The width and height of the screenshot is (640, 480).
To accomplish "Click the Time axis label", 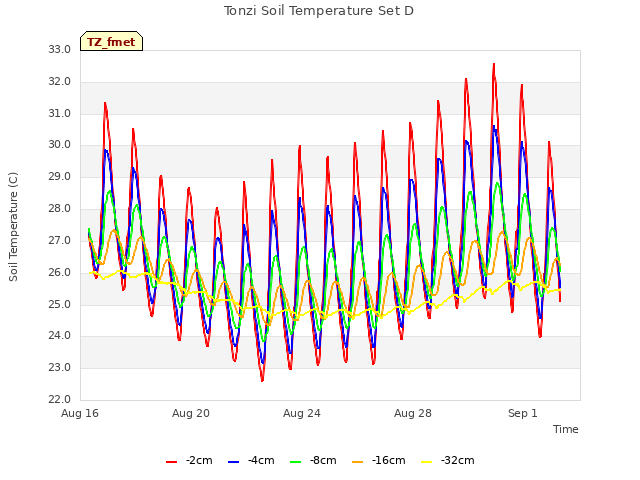I will 566,429.
